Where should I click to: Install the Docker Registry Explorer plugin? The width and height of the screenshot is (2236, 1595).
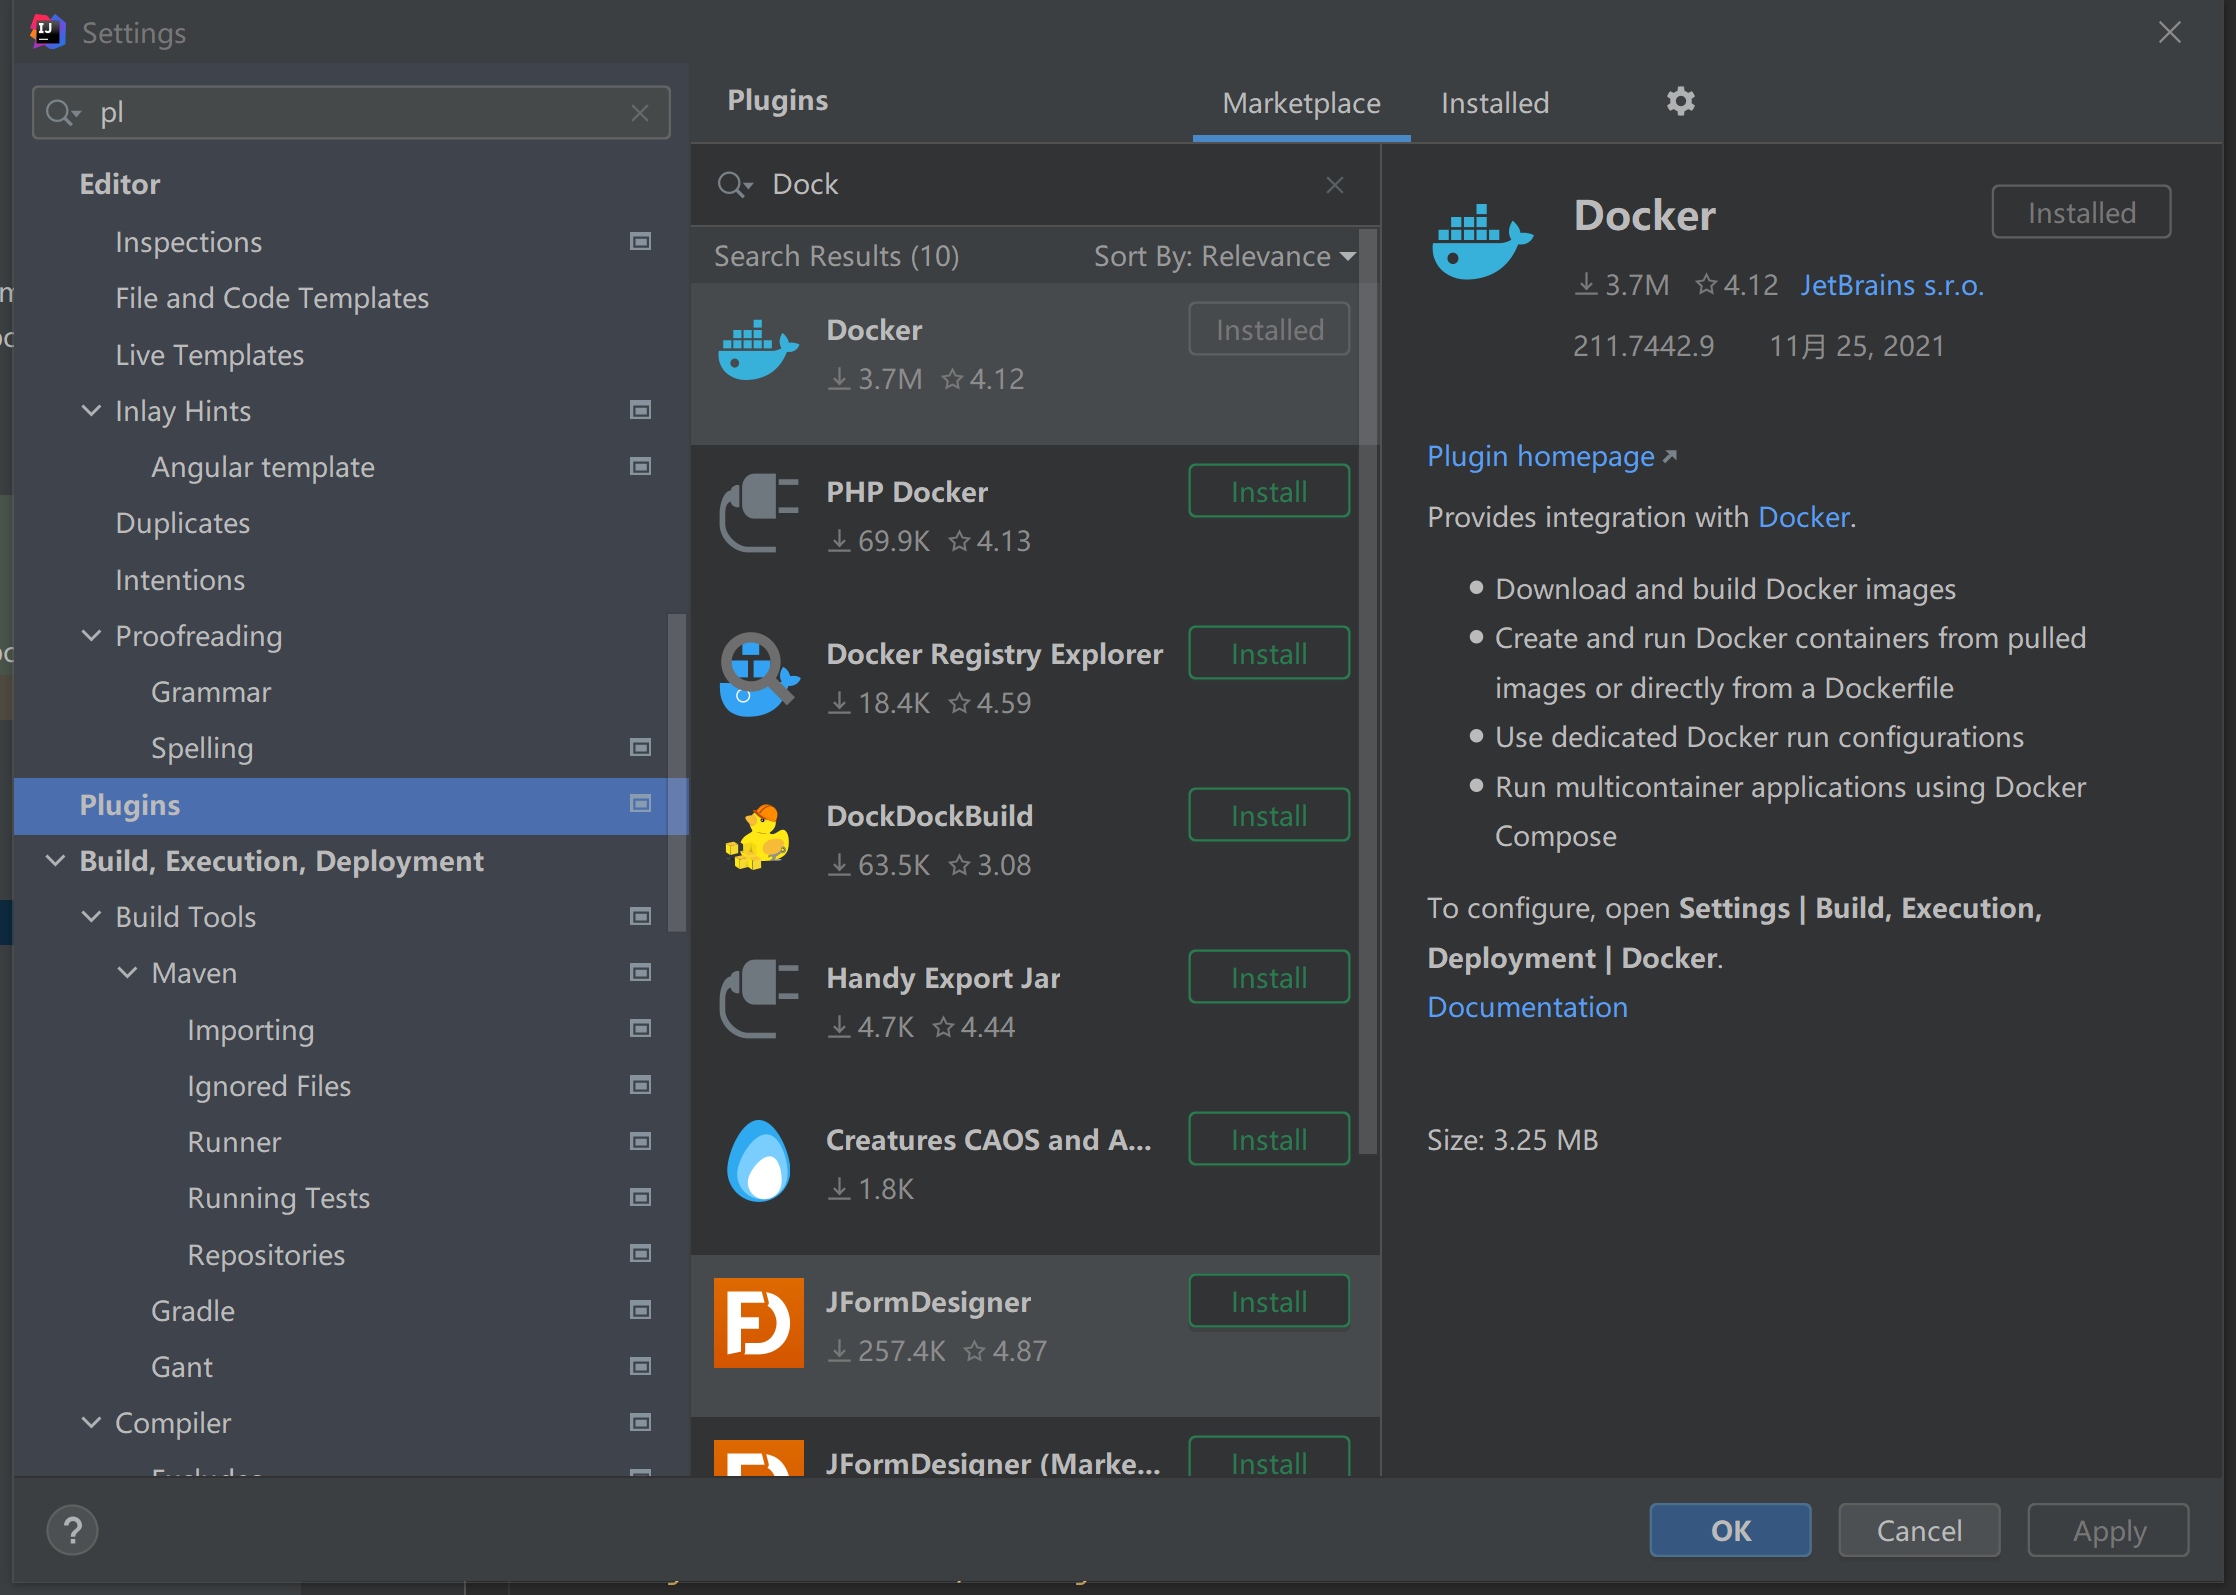click(1268, 652)
